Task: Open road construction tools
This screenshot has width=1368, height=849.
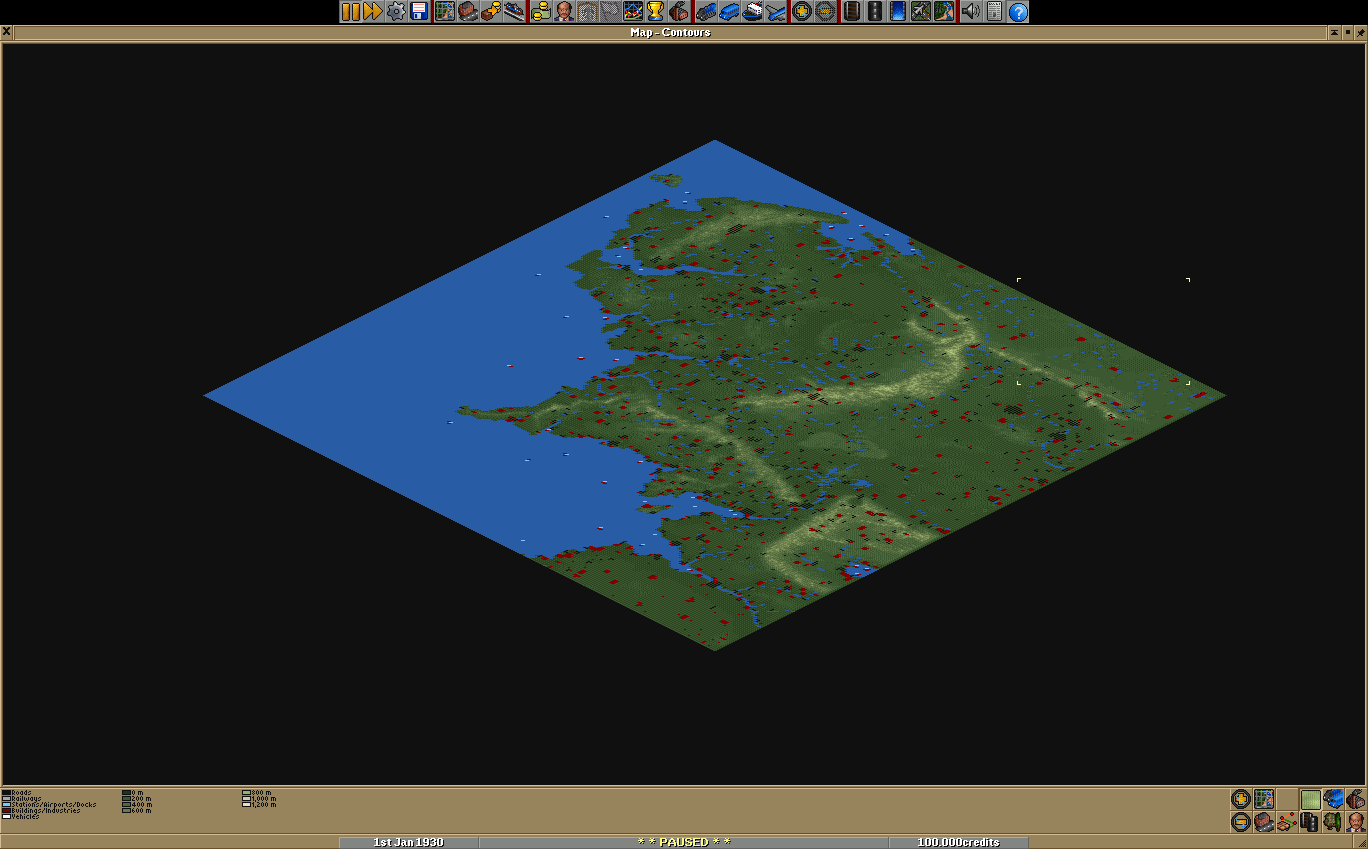Action: pos(875,12)
